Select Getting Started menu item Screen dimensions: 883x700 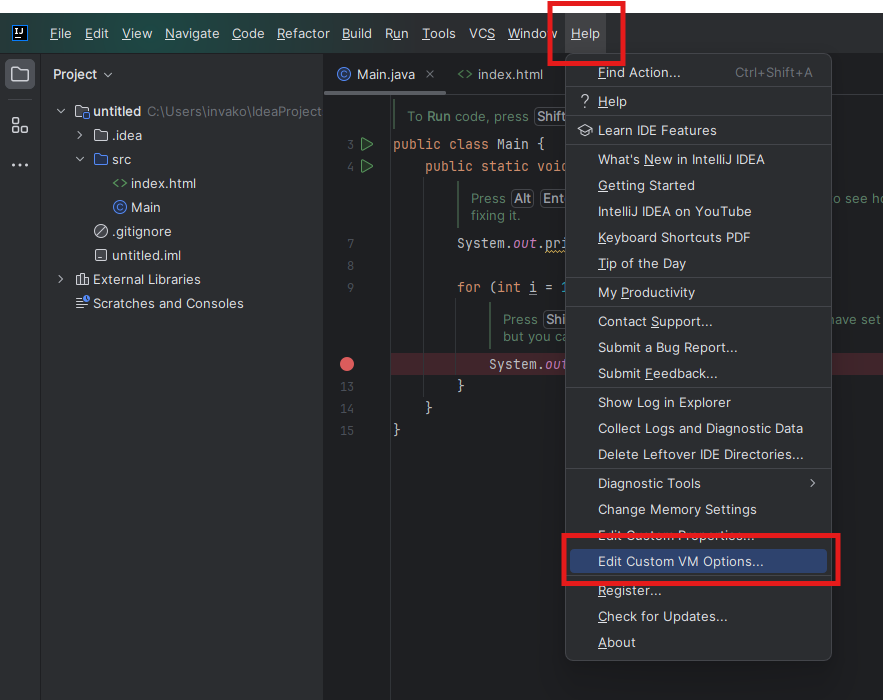698,185
